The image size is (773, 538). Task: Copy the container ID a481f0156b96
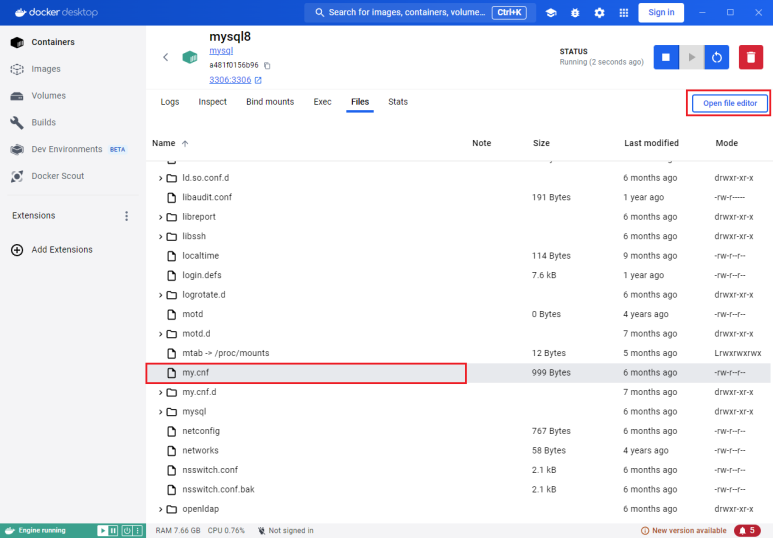click(x=267, y=66)
